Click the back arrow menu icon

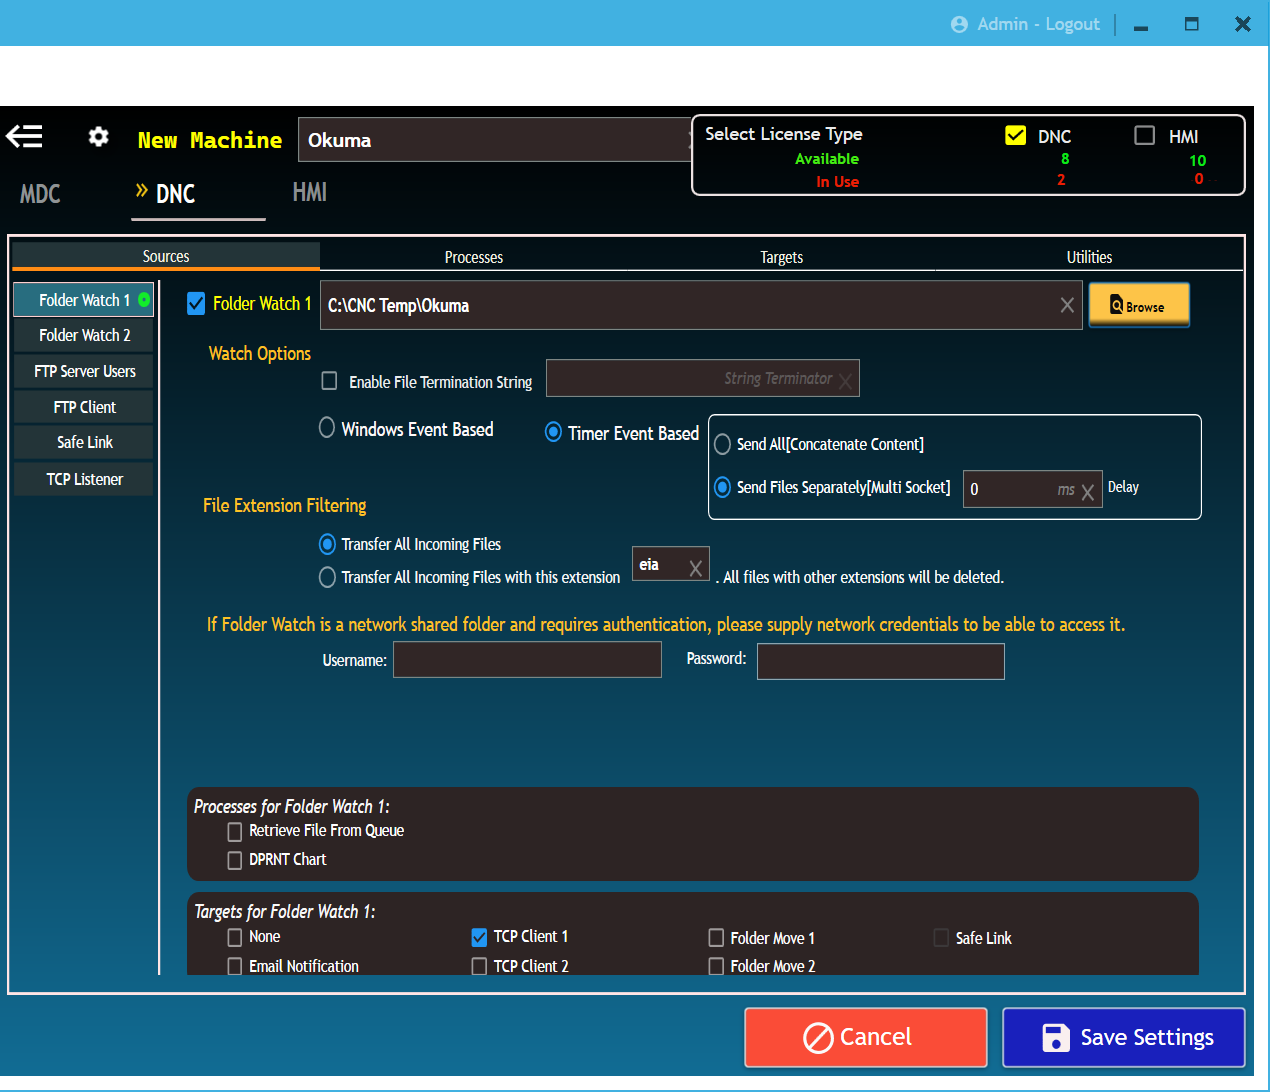[25, 136]
